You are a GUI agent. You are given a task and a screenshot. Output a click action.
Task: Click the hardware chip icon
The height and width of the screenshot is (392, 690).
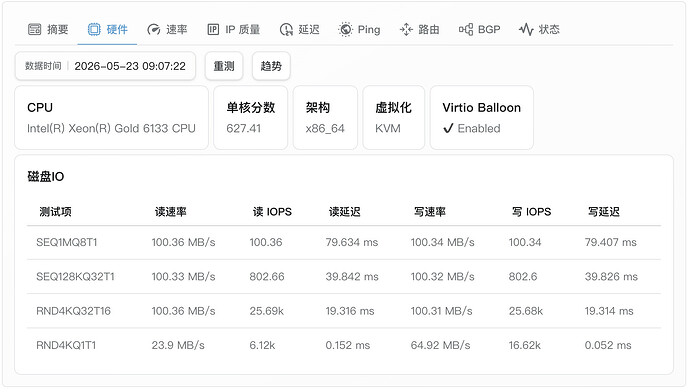point(94,29)
